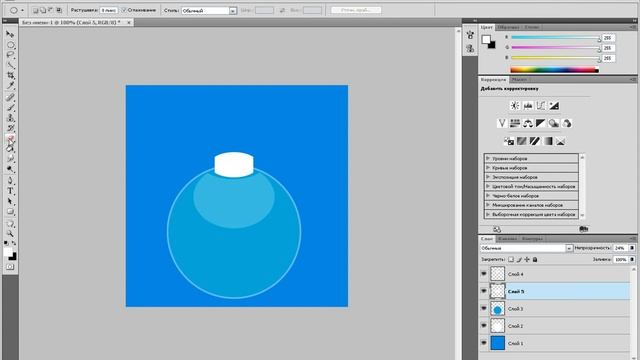This screenshot has height=360, width=640.
Task: Expand the Hue/Saturation presets row
Action: tap(488, 187)
